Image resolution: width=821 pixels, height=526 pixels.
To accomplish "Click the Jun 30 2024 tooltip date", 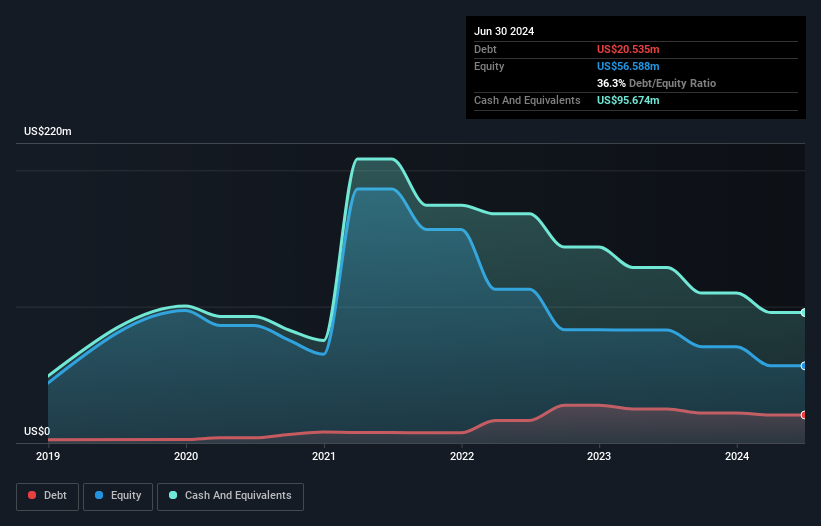I will click(504, 31).
